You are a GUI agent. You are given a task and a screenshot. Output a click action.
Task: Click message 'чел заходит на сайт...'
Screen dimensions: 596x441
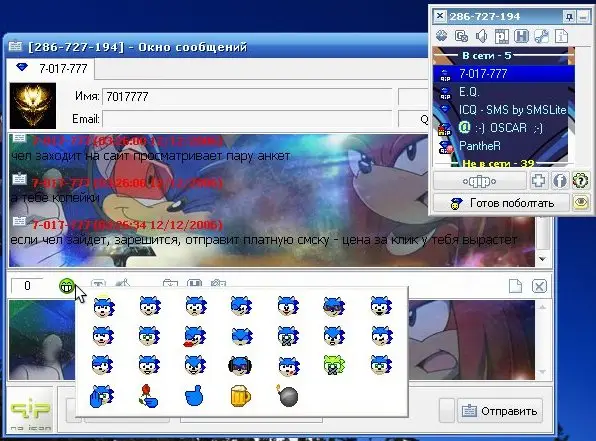pos(151,156)
